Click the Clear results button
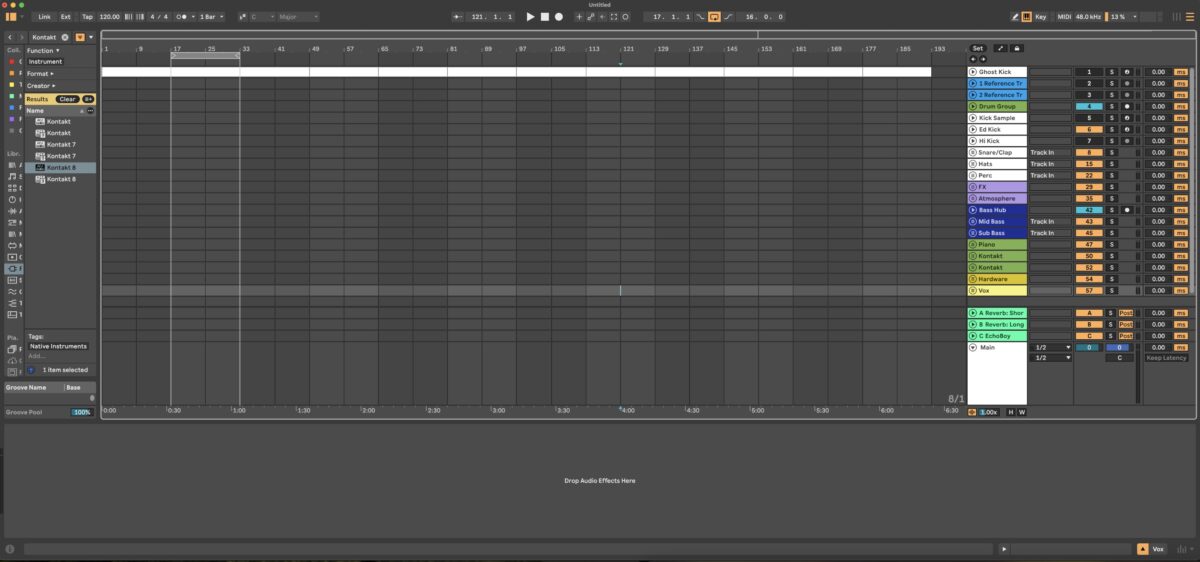The width and height of the screenshot is (1200, 562). click(67, 99)
